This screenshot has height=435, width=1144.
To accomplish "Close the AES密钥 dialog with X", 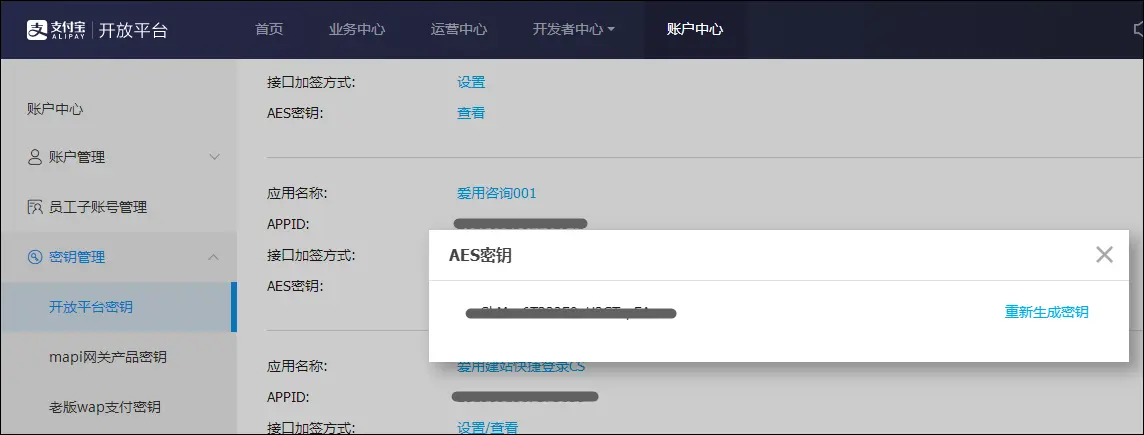I will pos(1104,255).
